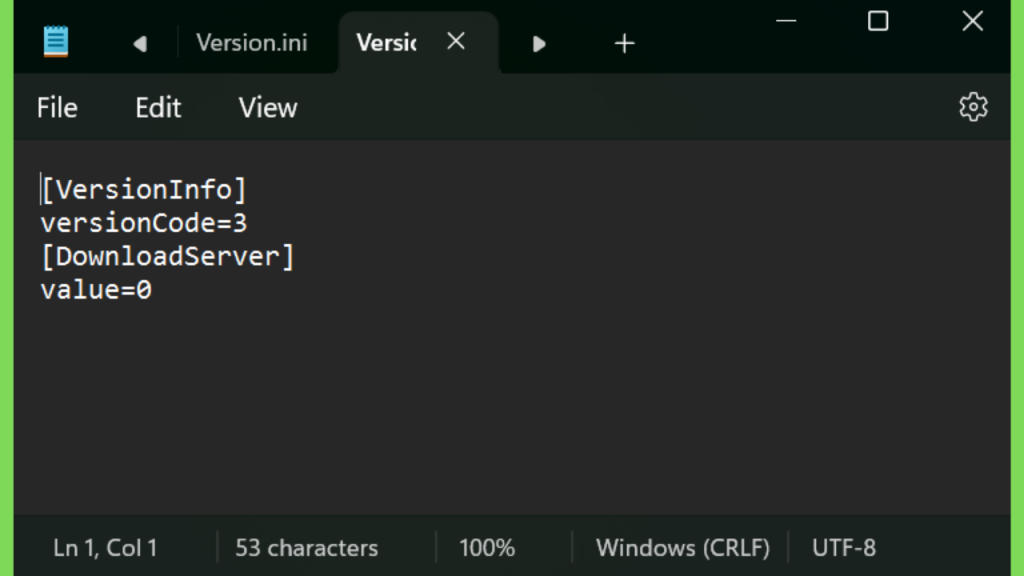The width and height of the screenshot is (1024, 576).
Task: Select the active Versic tab
Action: coord(386,43)
